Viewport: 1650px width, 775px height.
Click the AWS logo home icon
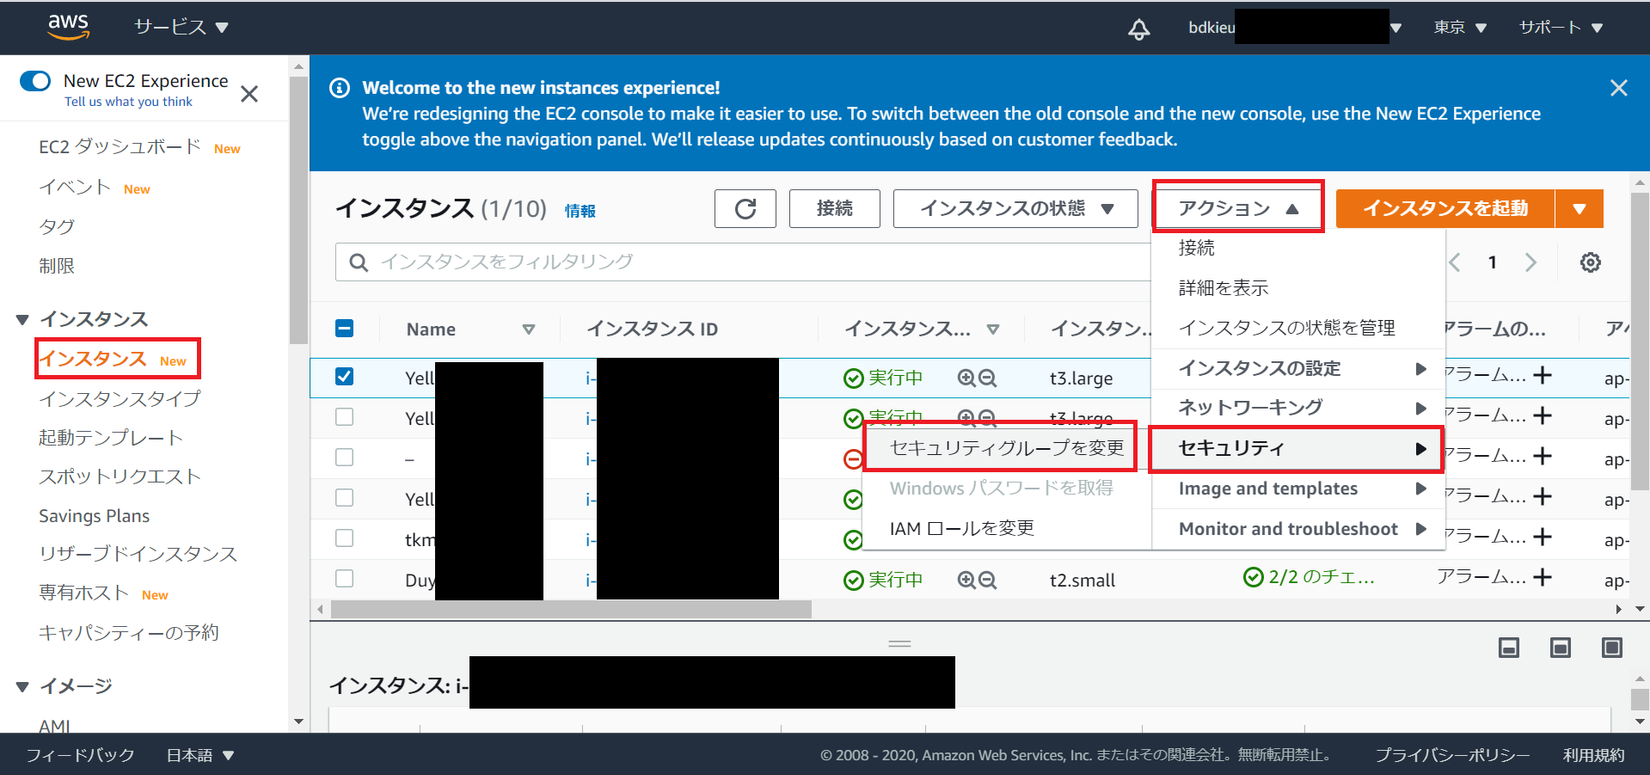[x=69, y=27]
